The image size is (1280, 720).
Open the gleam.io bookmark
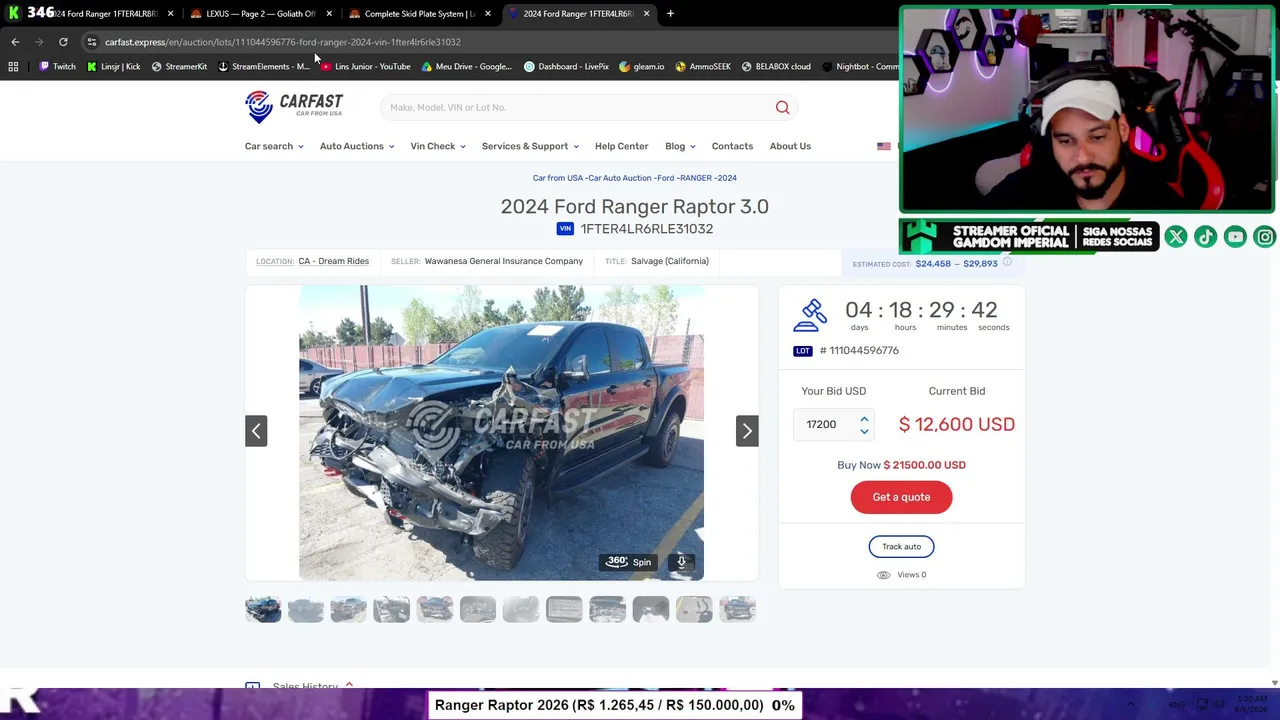(x=641, y=67)
